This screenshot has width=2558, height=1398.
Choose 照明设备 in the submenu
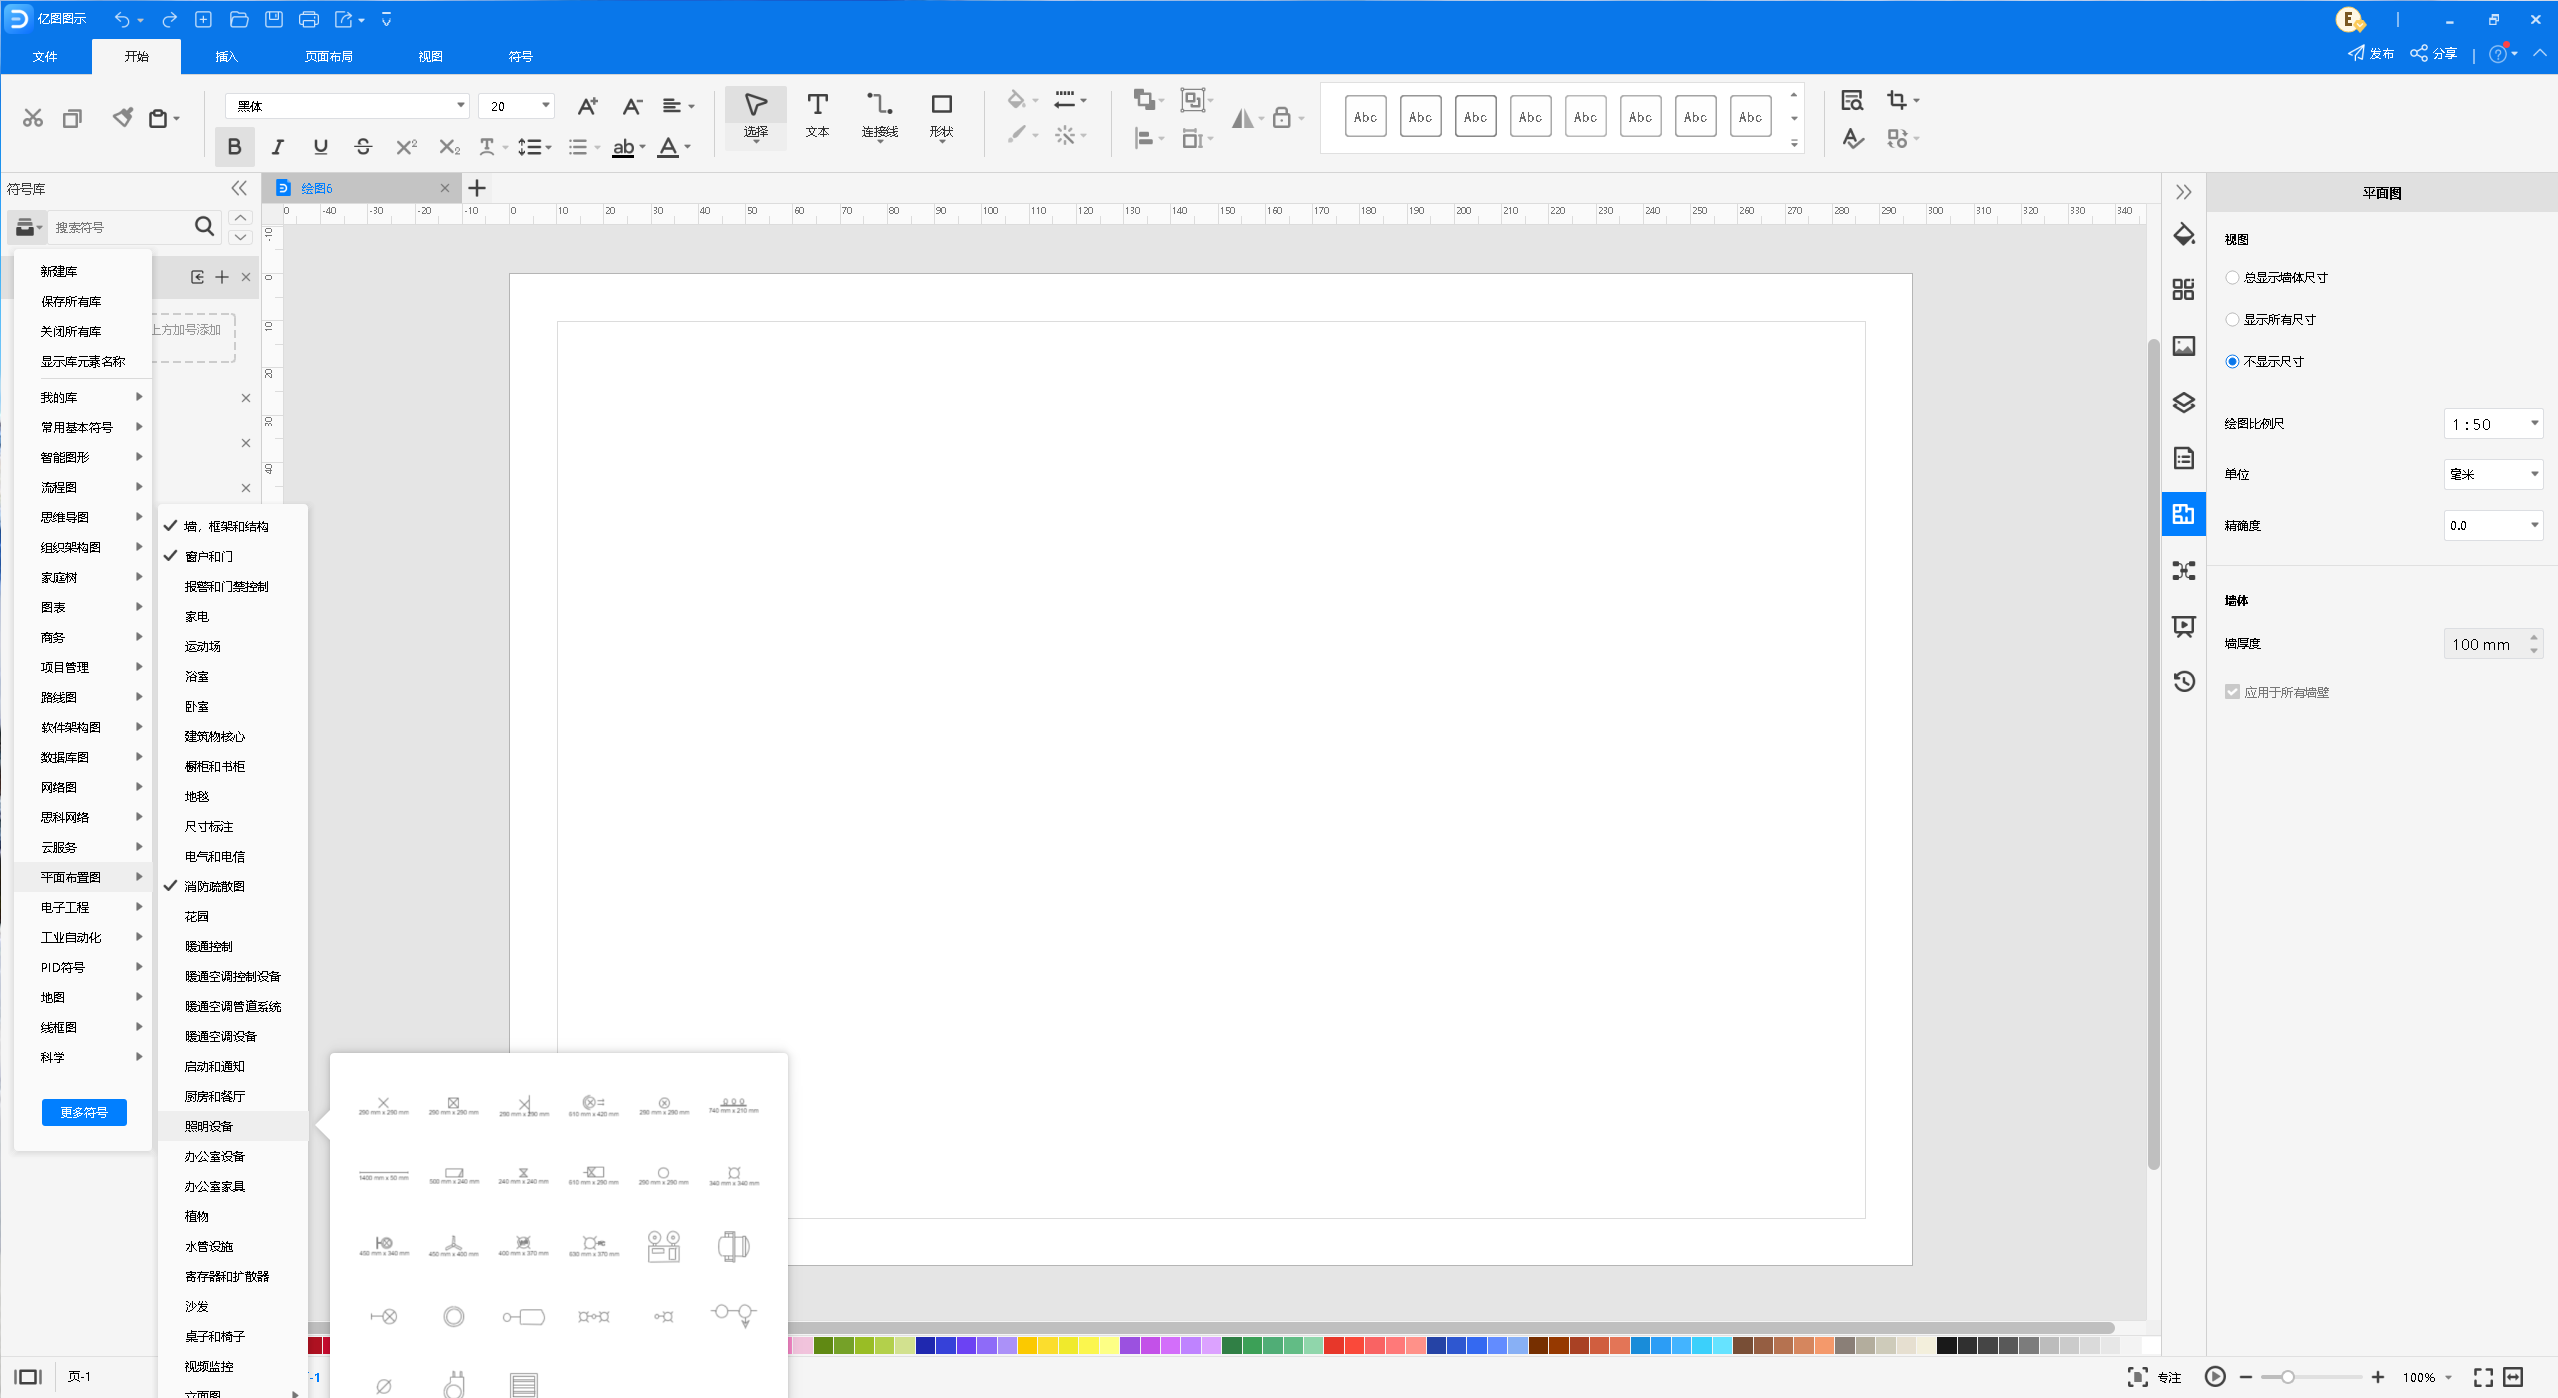(233, 1126)
